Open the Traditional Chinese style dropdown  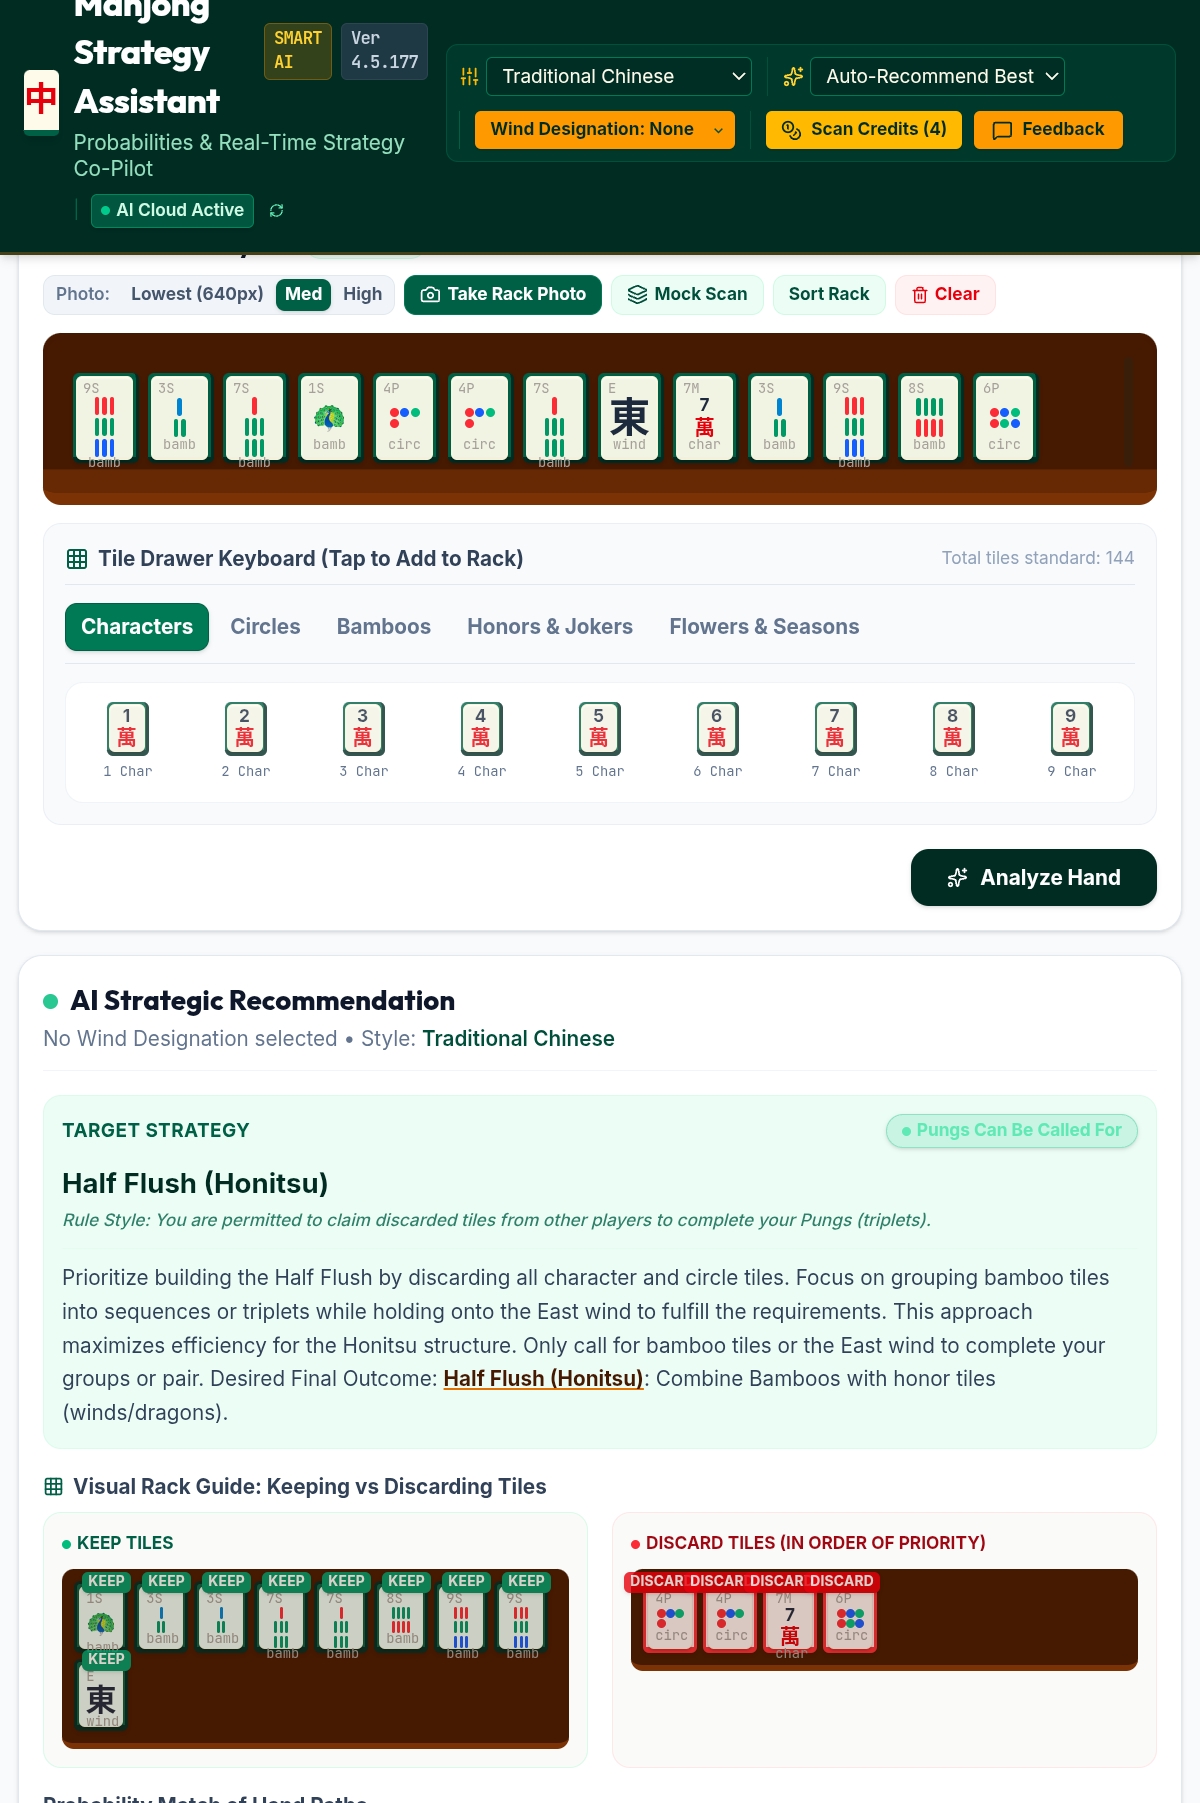(x=619, y=76)
